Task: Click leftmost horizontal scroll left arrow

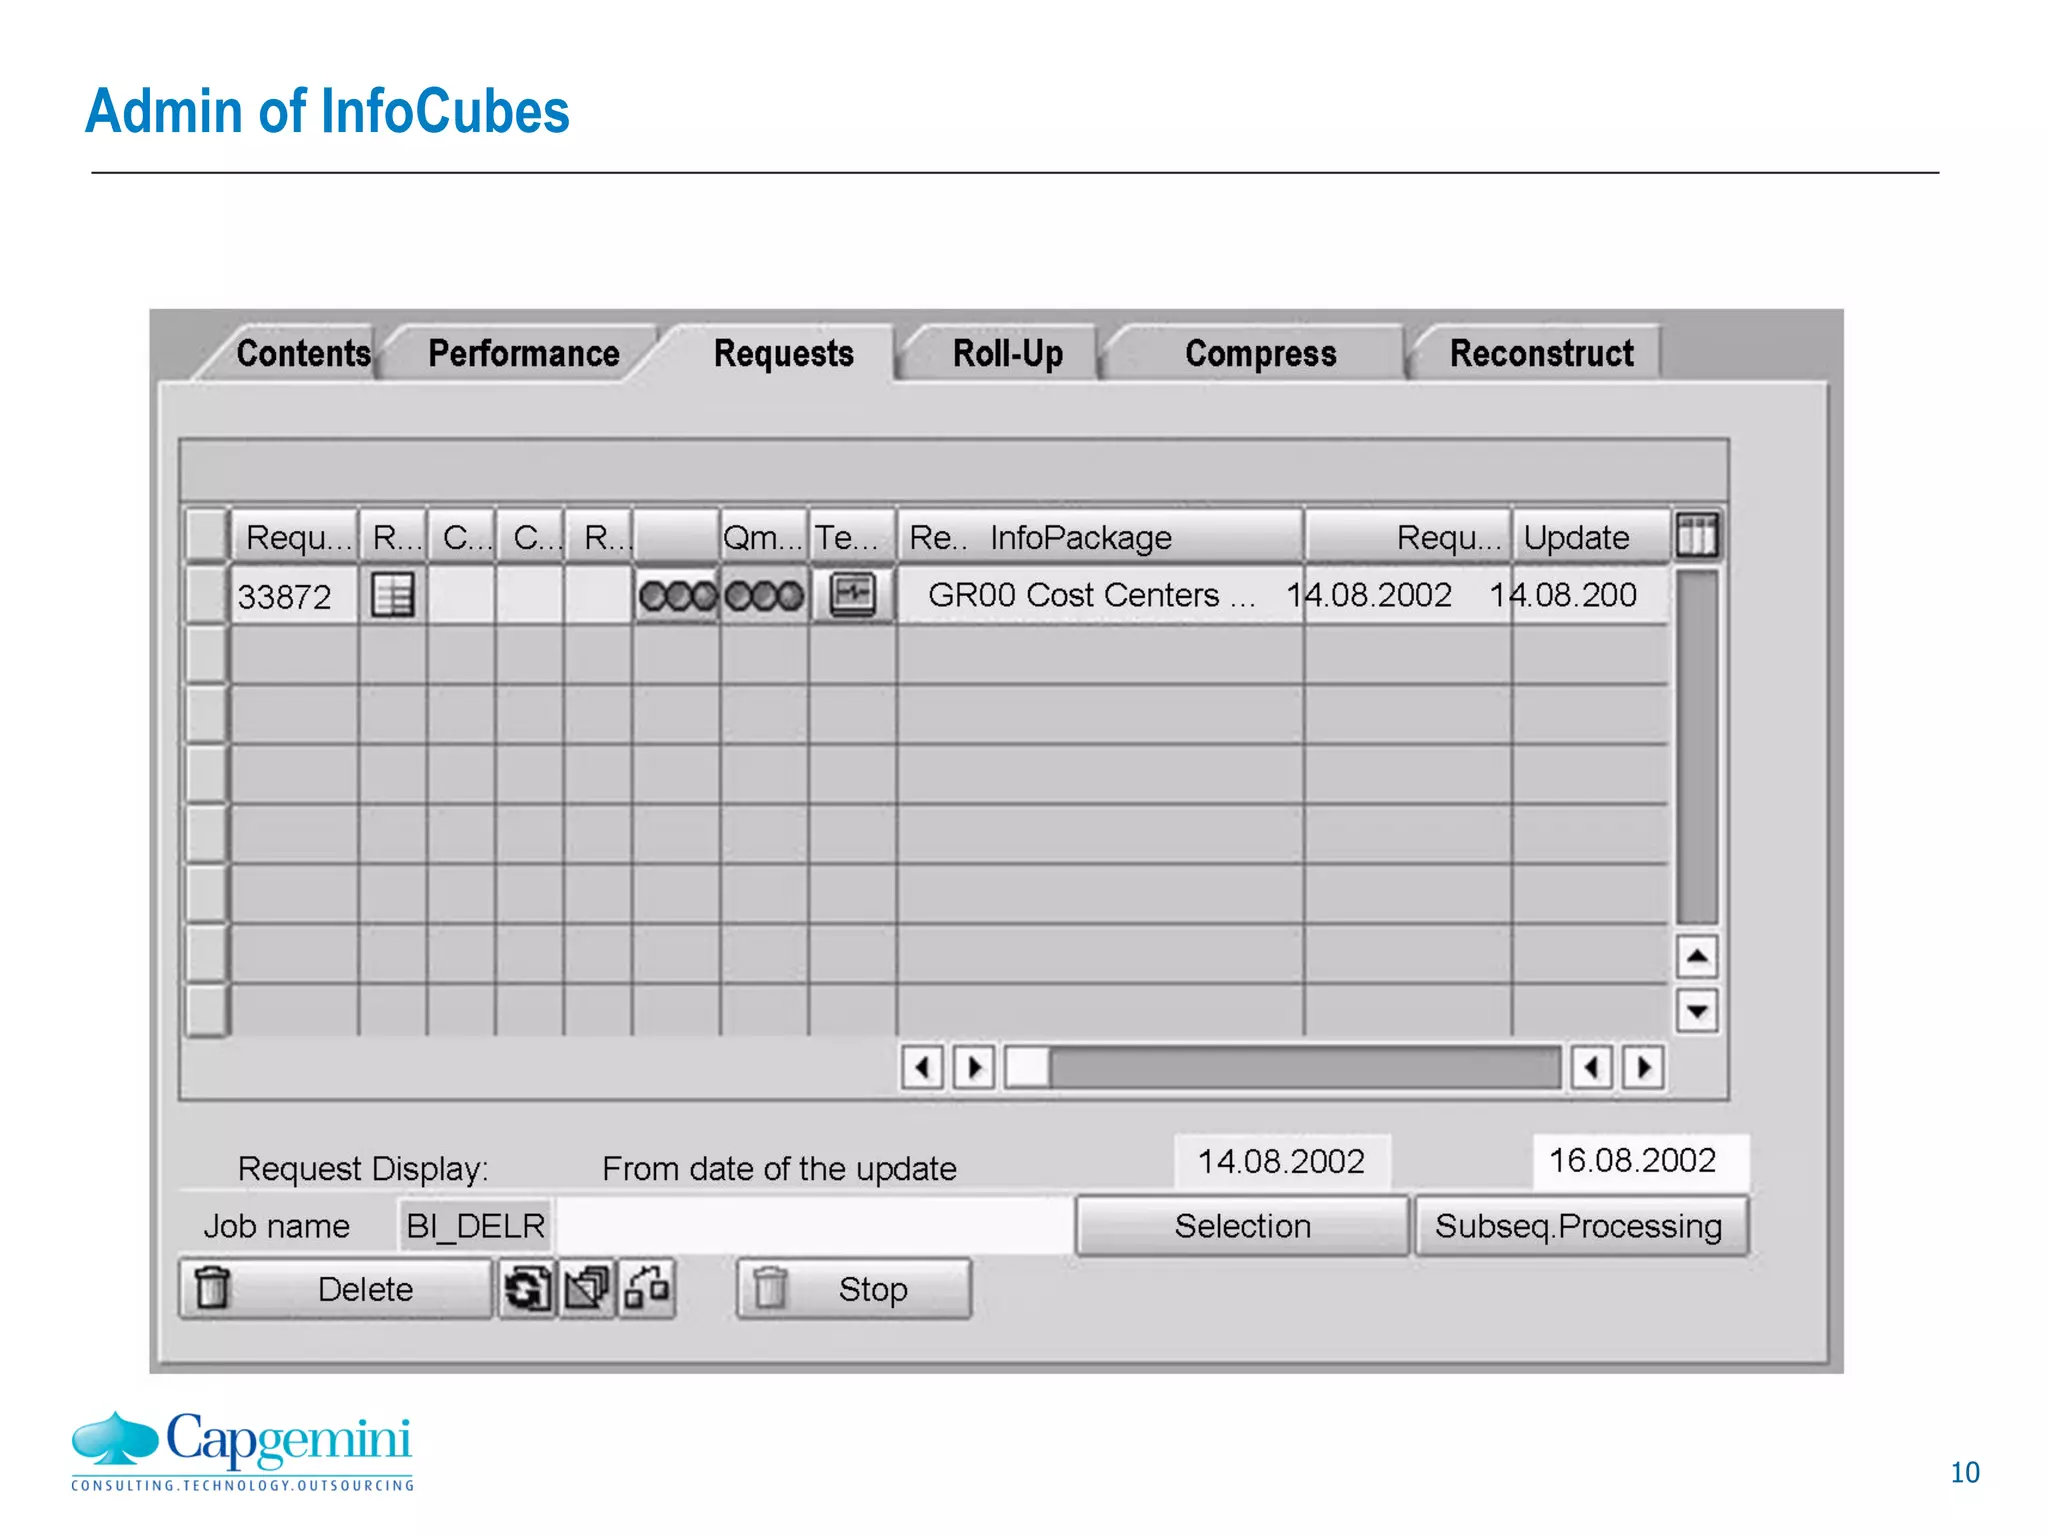Action: point(922,1067)
